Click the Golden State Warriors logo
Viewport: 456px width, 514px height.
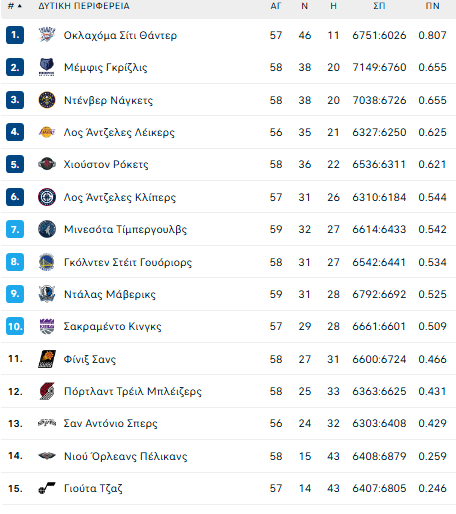[47, 262]
